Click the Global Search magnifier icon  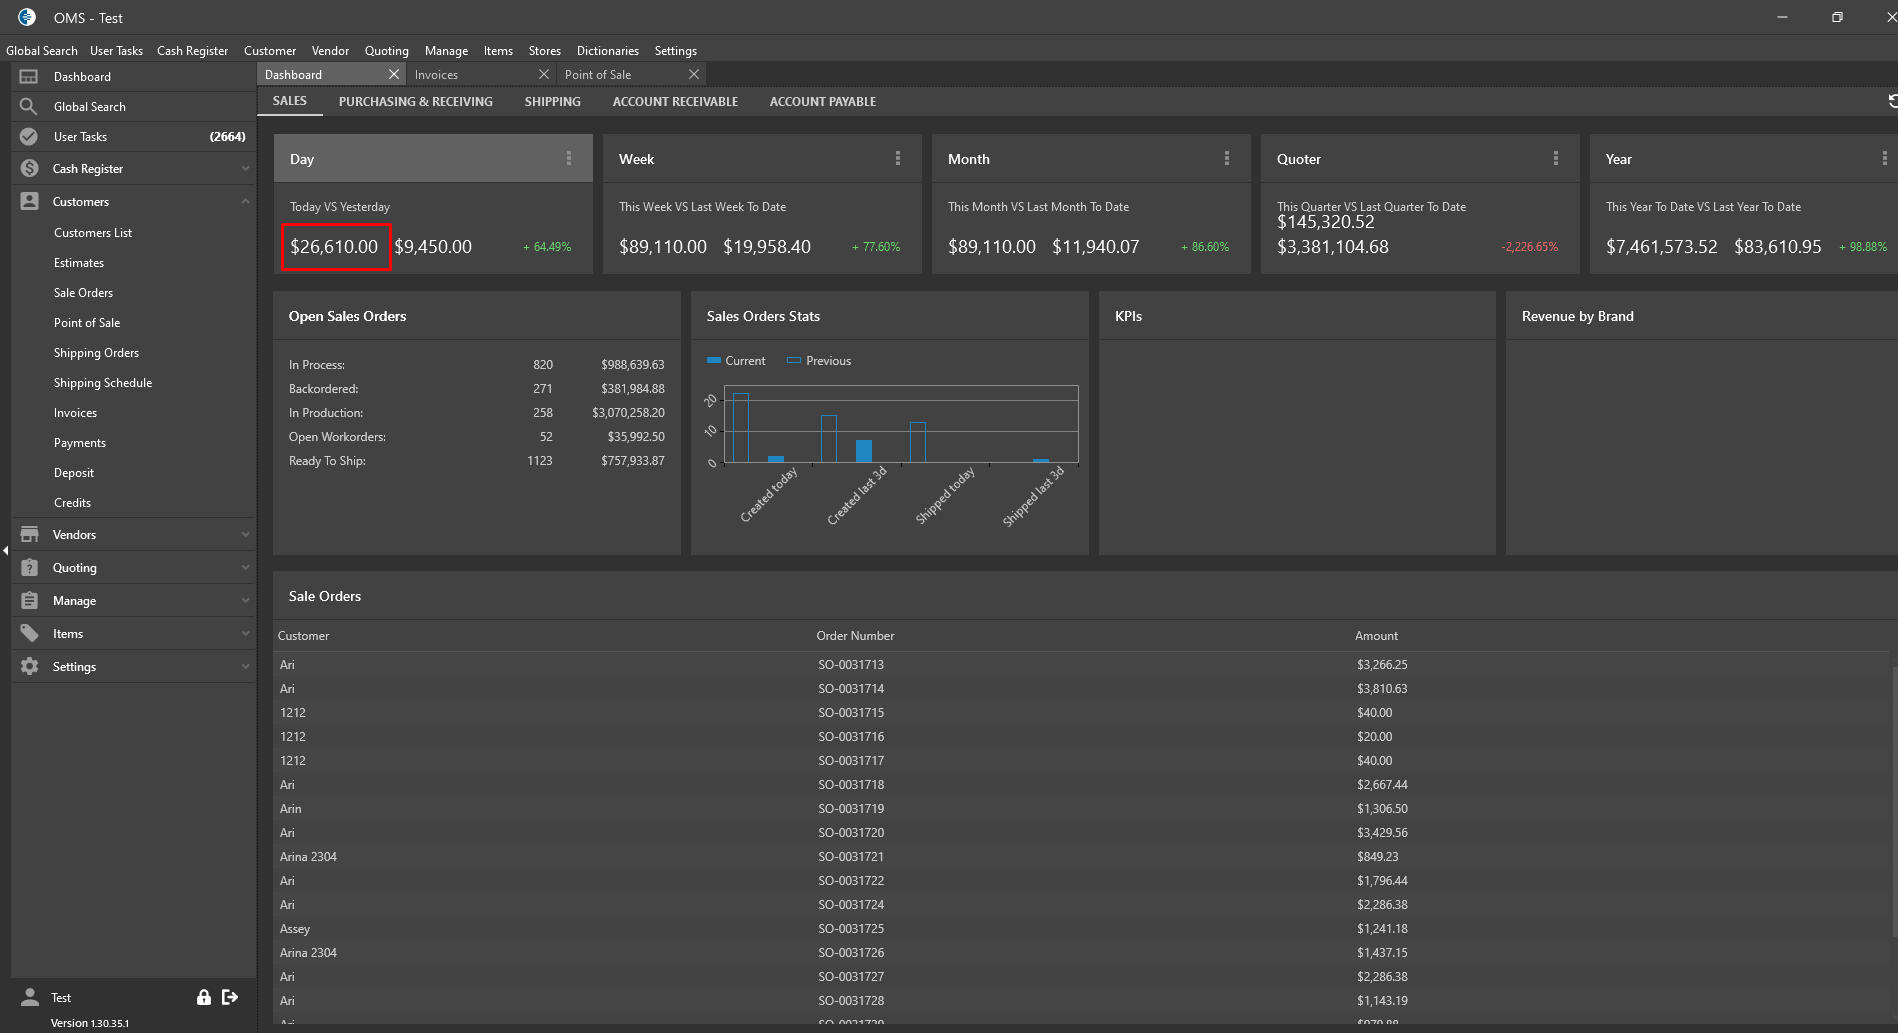click(29, 107)
